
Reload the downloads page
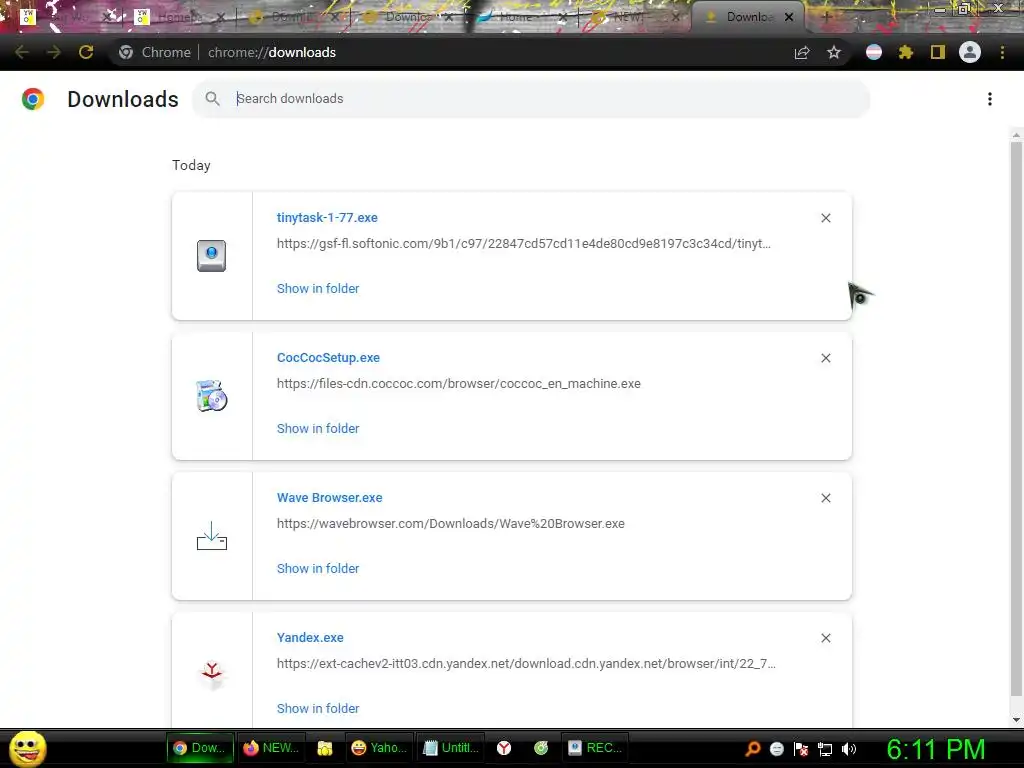click(86, 52)
